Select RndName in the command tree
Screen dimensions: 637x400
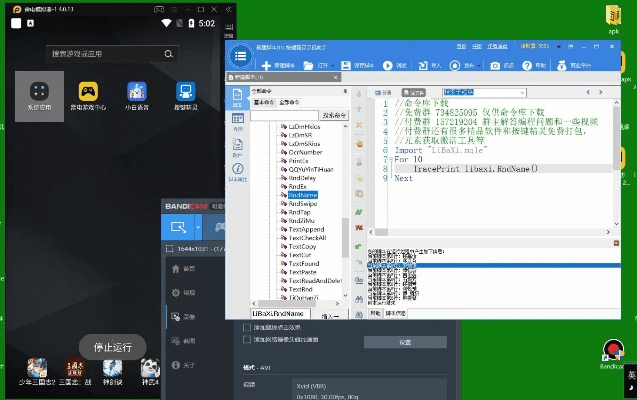click(302, 195)
